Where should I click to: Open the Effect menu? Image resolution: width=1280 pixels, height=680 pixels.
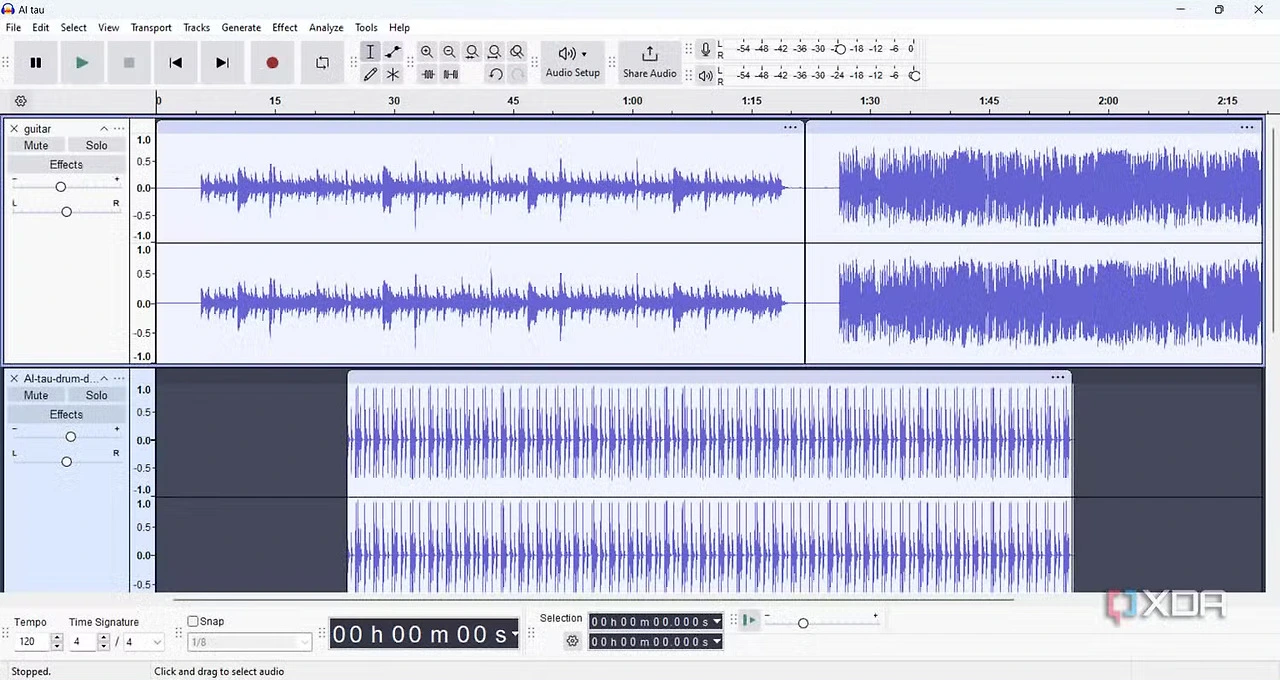[x=285, y=28]
